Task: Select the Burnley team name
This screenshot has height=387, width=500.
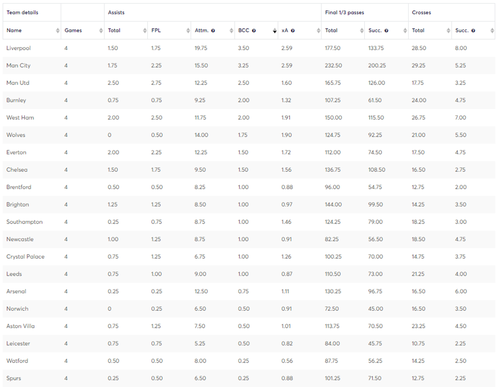Action: tap(16, 100)
